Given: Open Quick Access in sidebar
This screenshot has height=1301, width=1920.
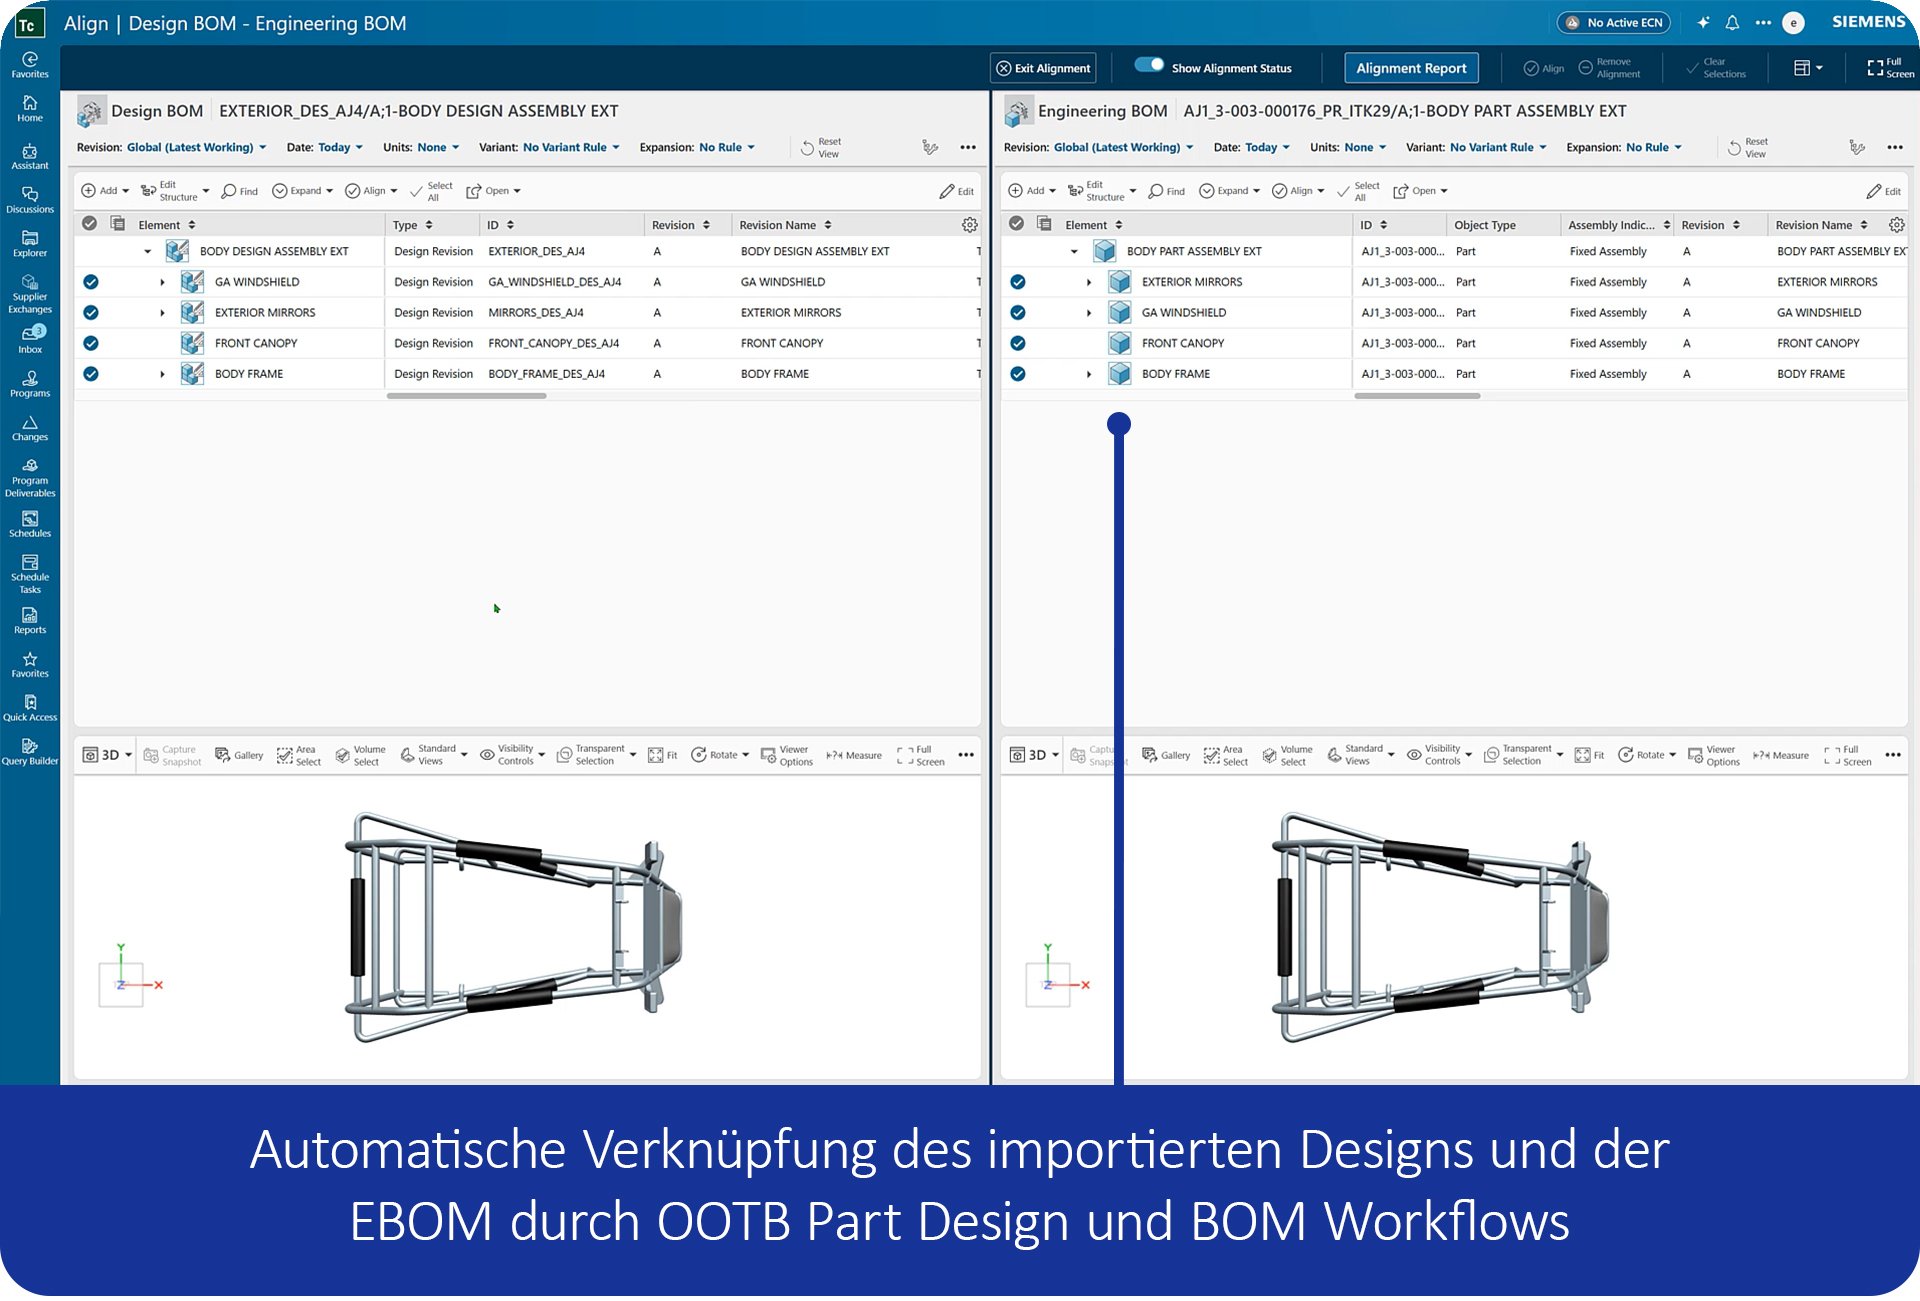Looking at the screenshot, I should click(30, 708).
